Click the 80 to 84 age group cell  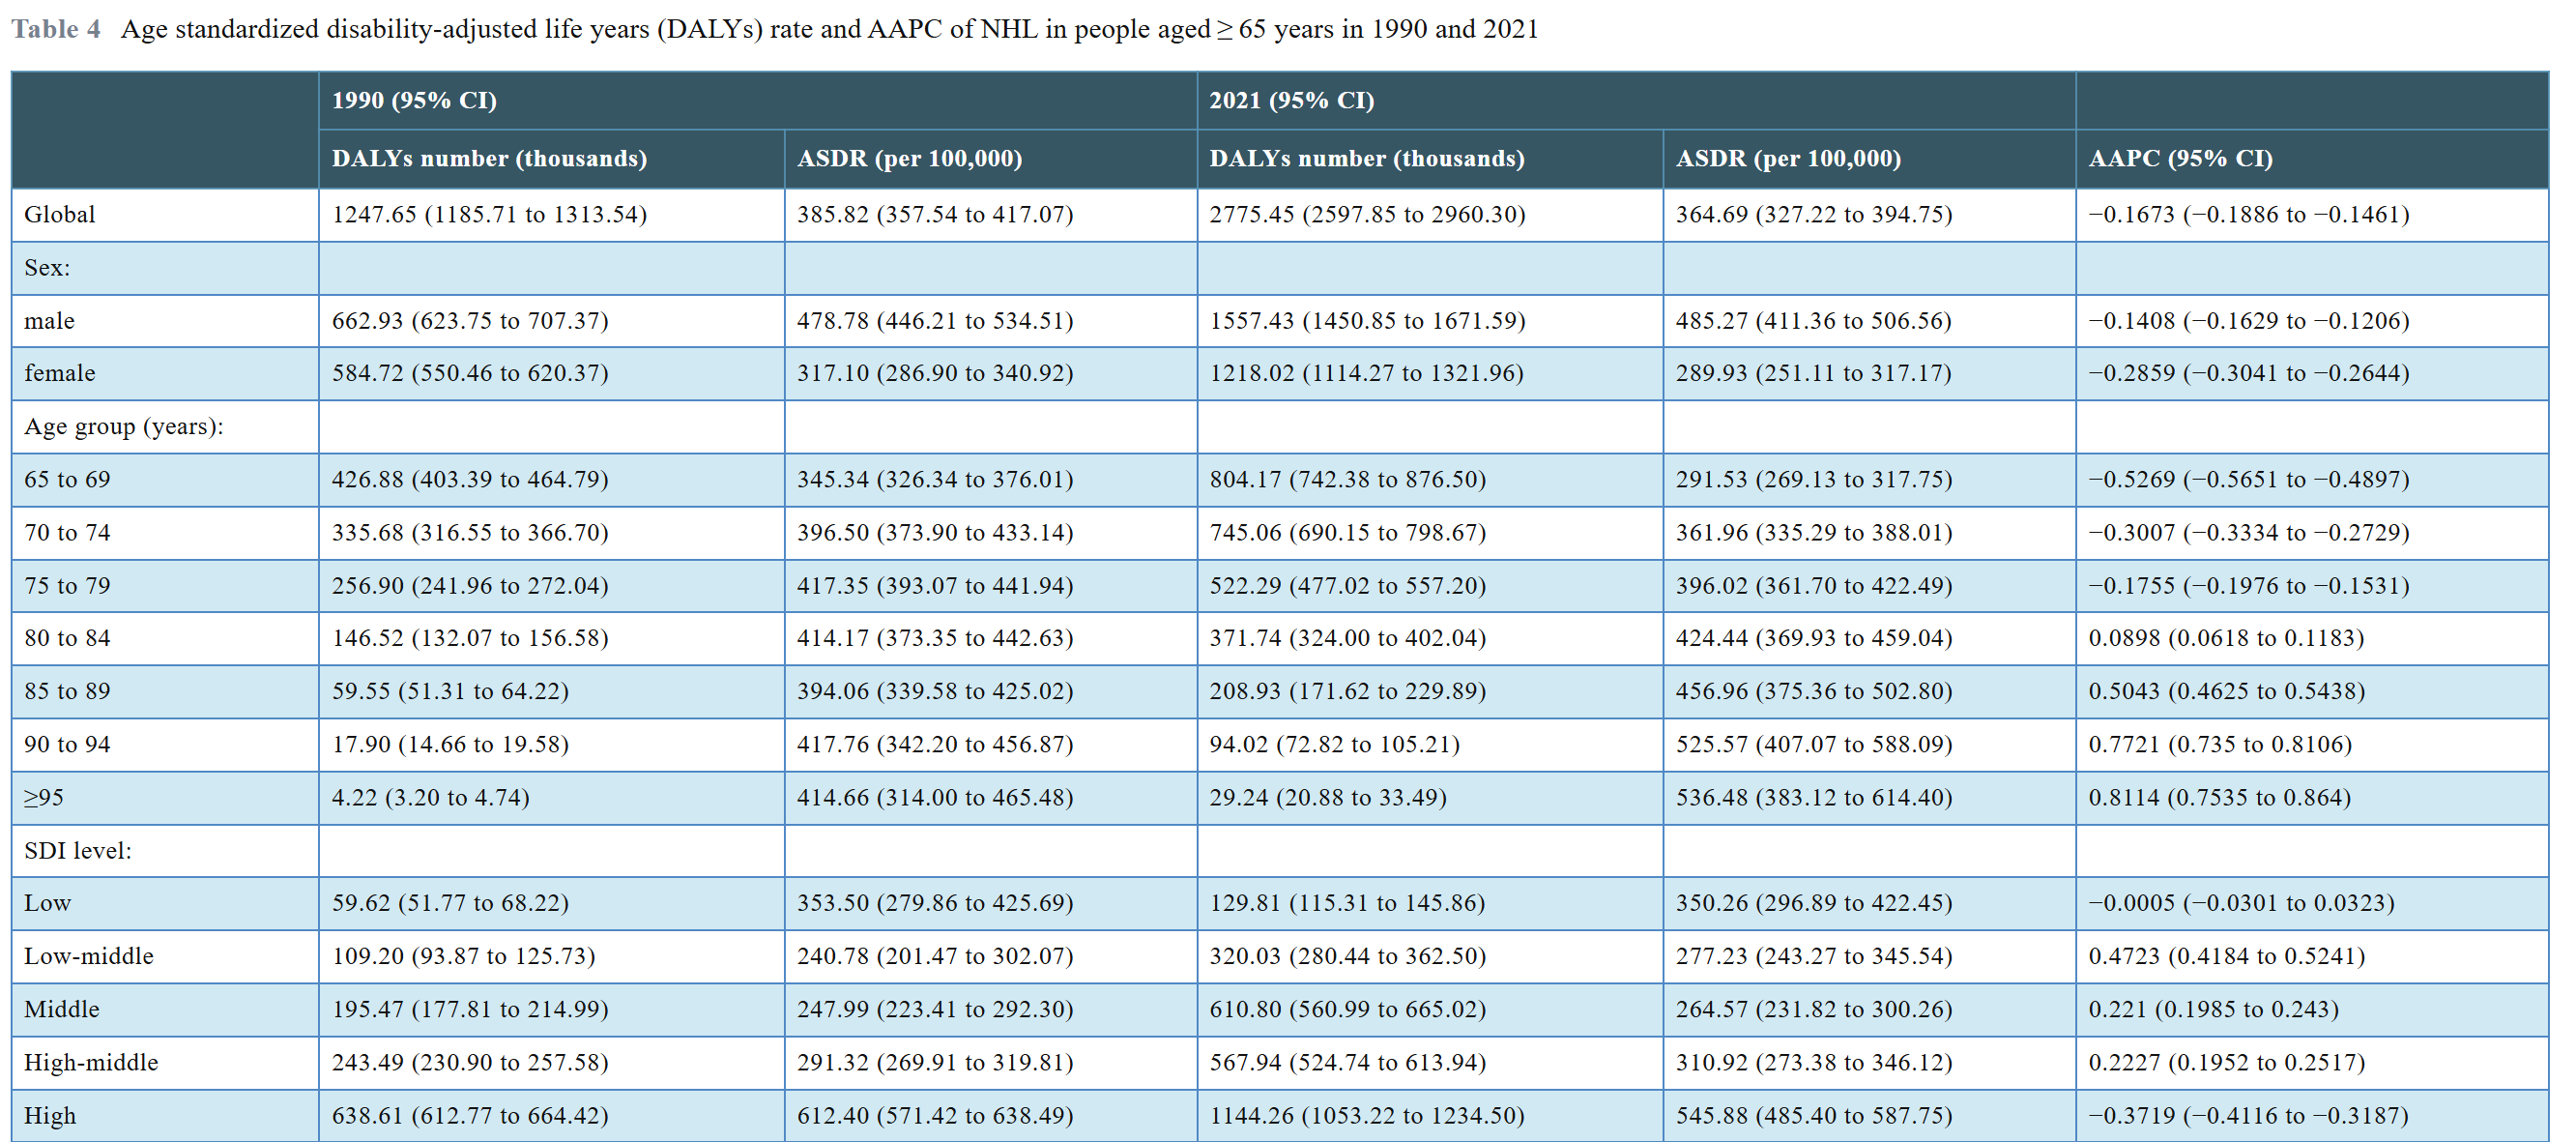[67, 638]
